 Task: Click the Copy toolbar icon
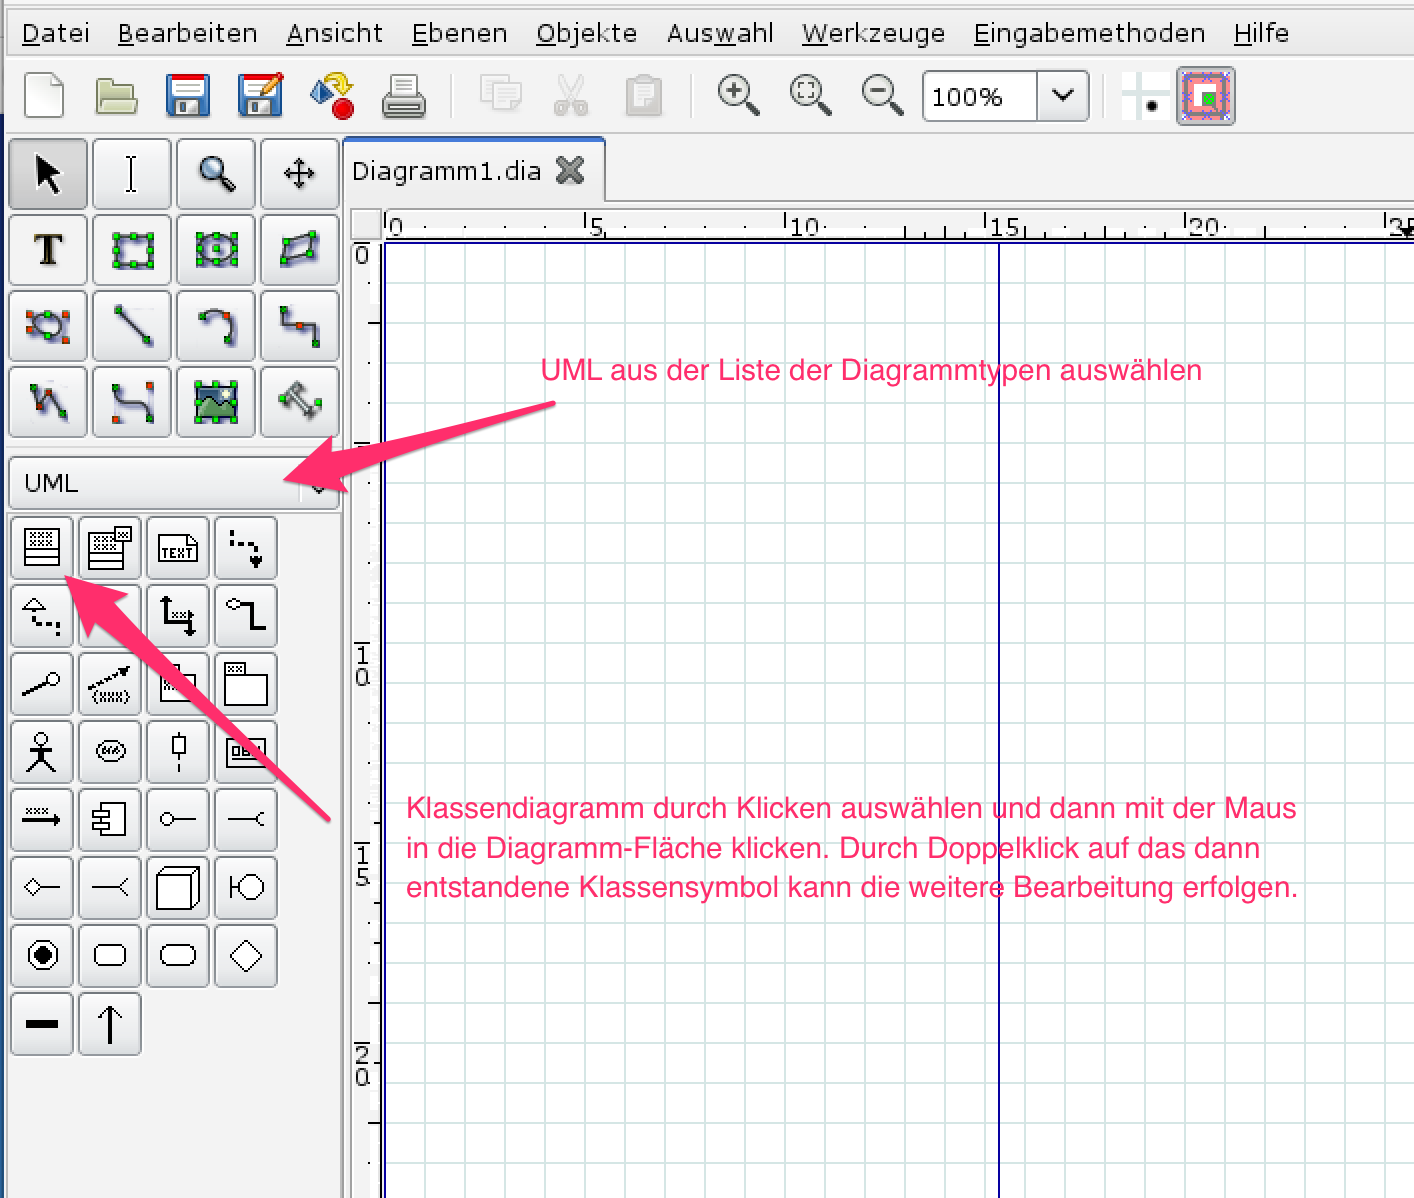(500, 94)
